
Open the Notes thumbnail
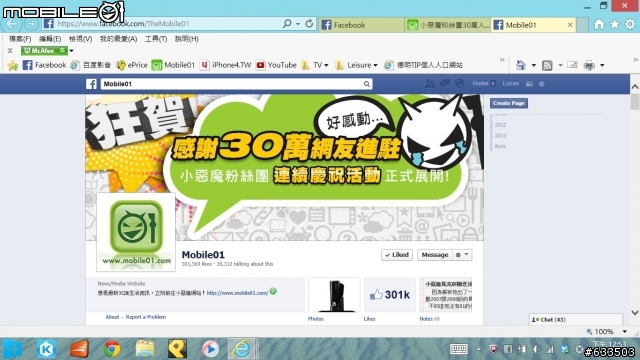click(446, 295)
